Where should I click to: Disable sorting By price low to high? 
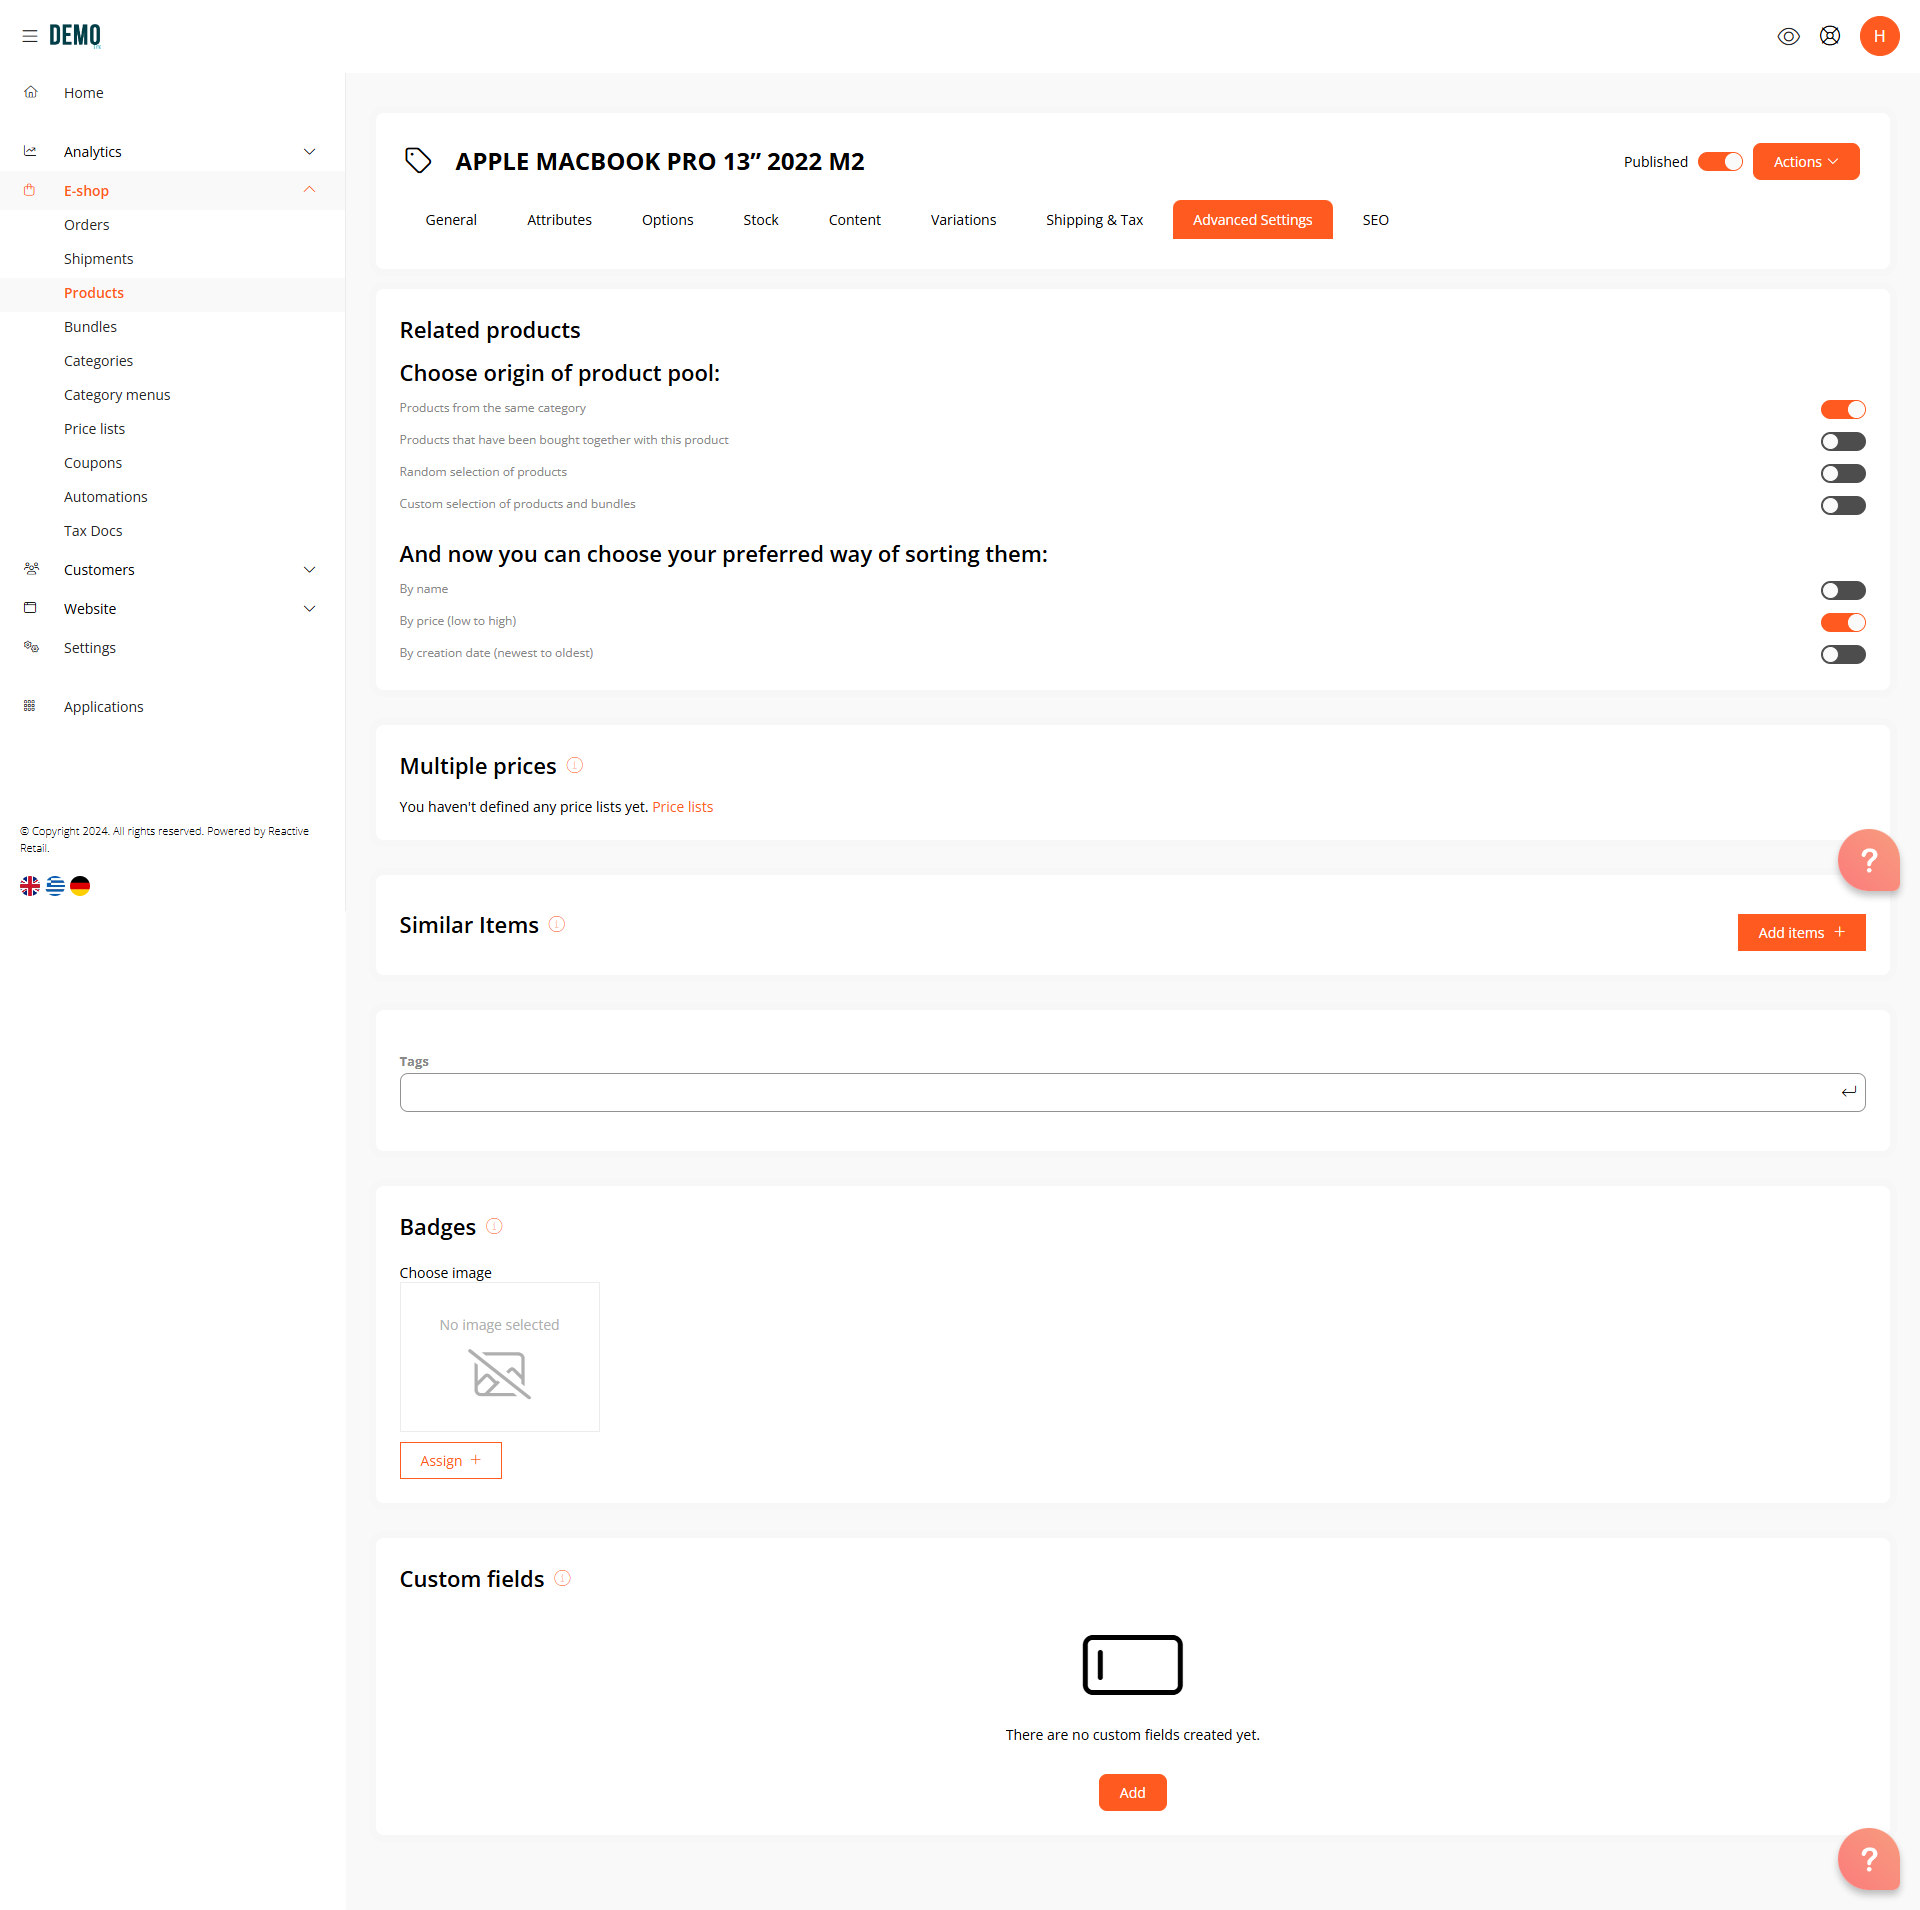1843,622
